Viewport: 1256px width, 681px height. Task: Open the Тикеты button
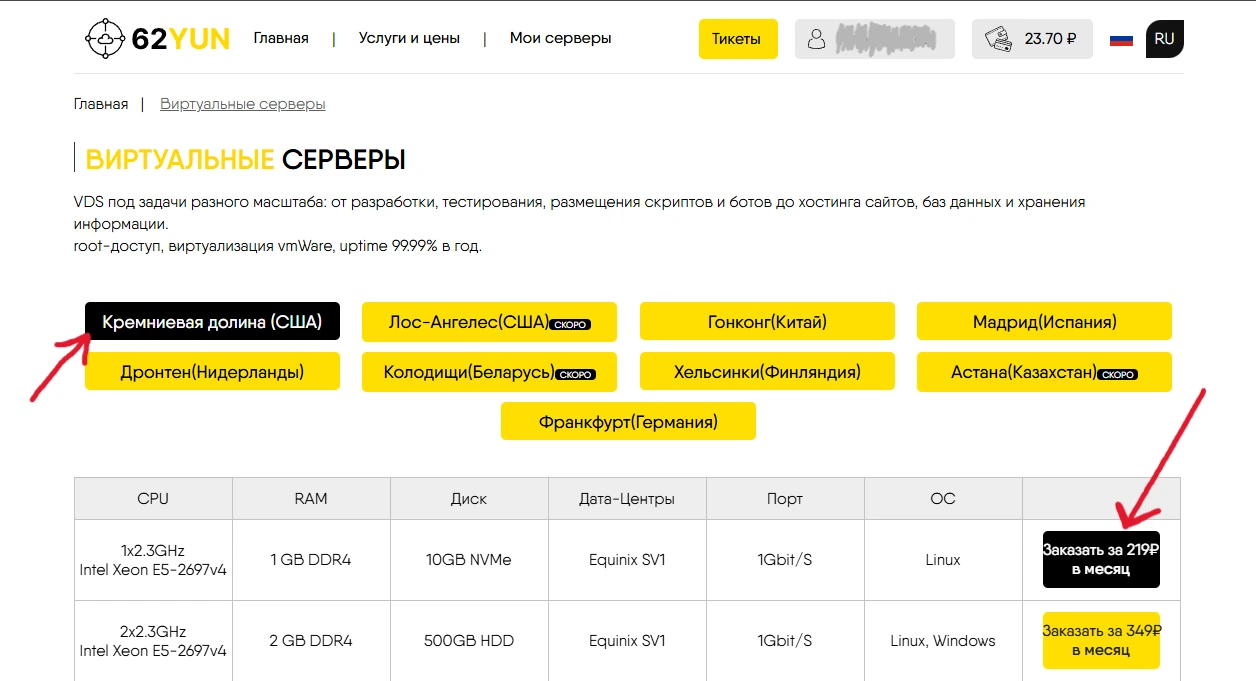coord(737,39)
